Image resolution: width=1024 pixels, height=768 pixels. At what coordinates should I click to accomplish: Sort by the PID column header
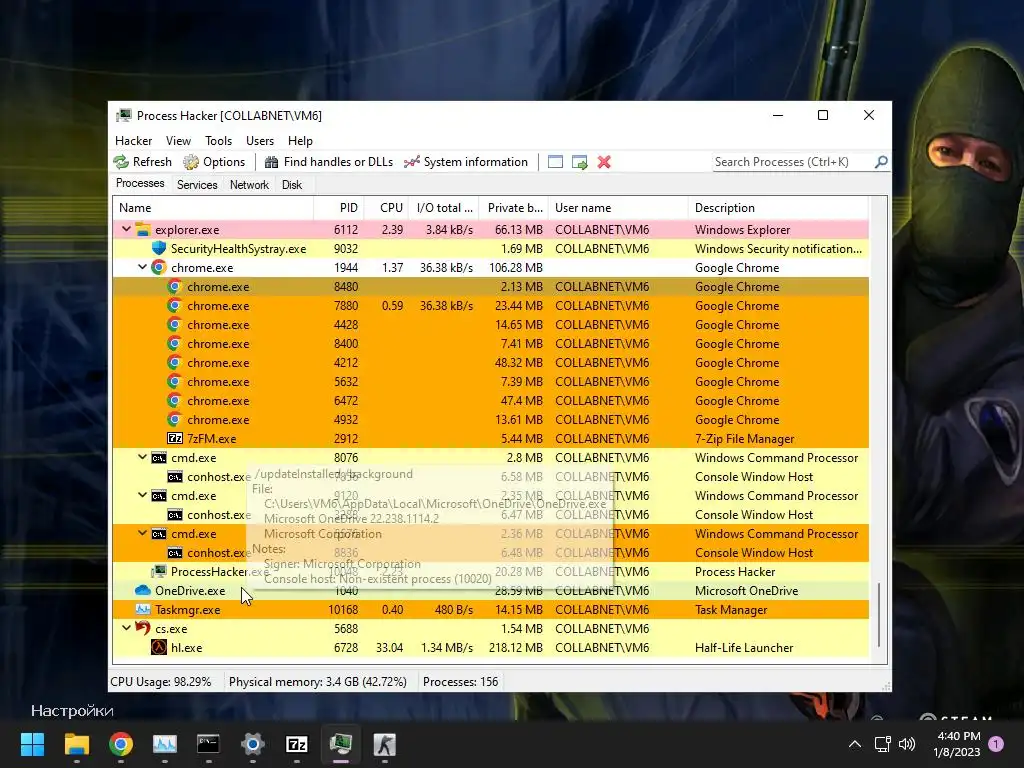[x=339, y=208]
